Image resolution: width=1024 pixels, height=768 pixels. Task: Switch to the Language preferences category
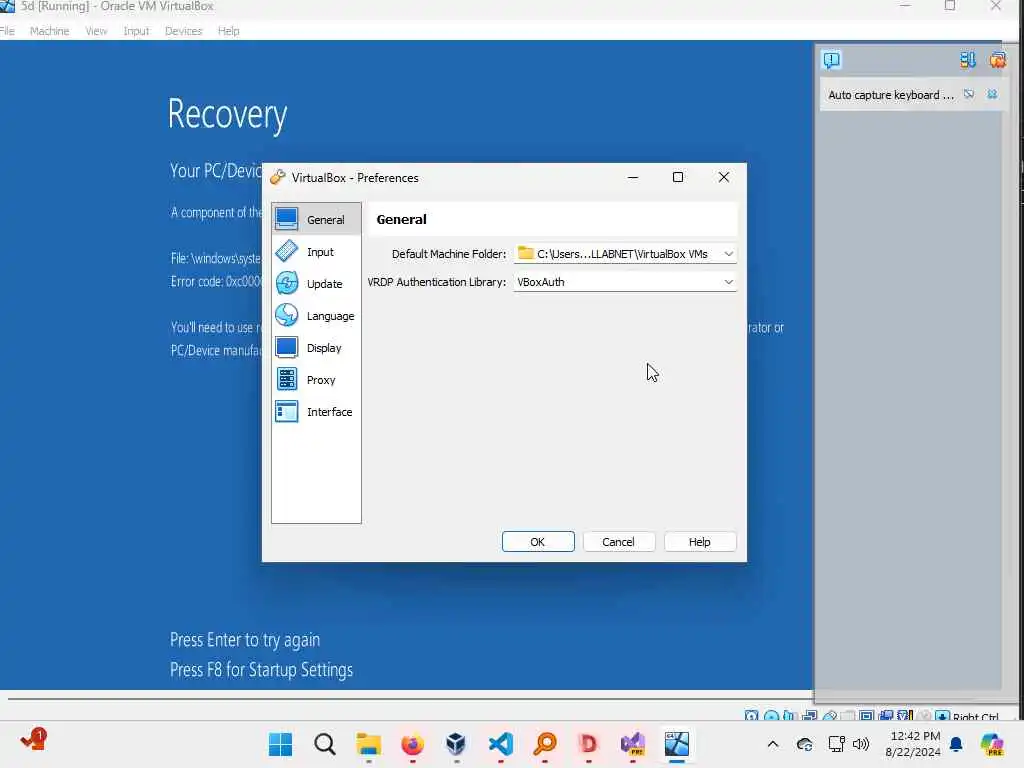(x=316, y=315)
